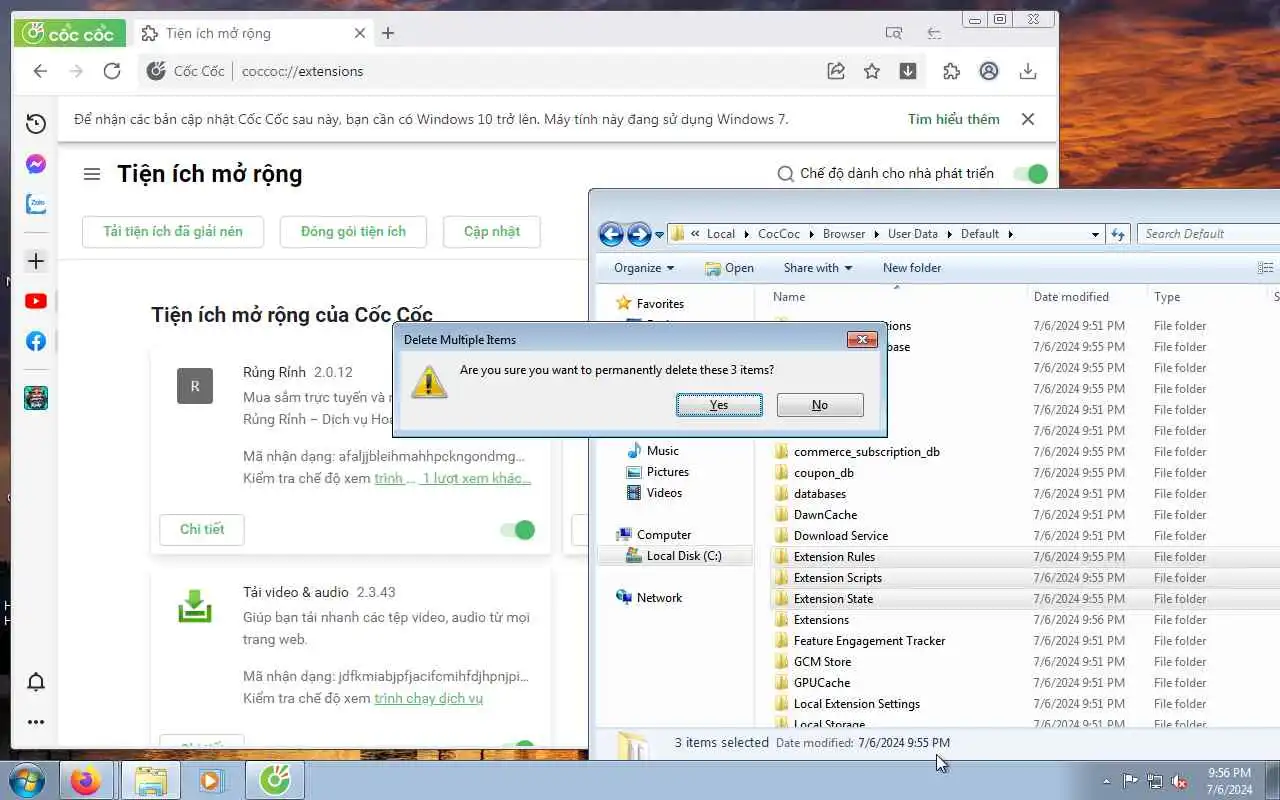
Task: Select Local Disk (C:) in navigation pane
Action: (674, 556)
